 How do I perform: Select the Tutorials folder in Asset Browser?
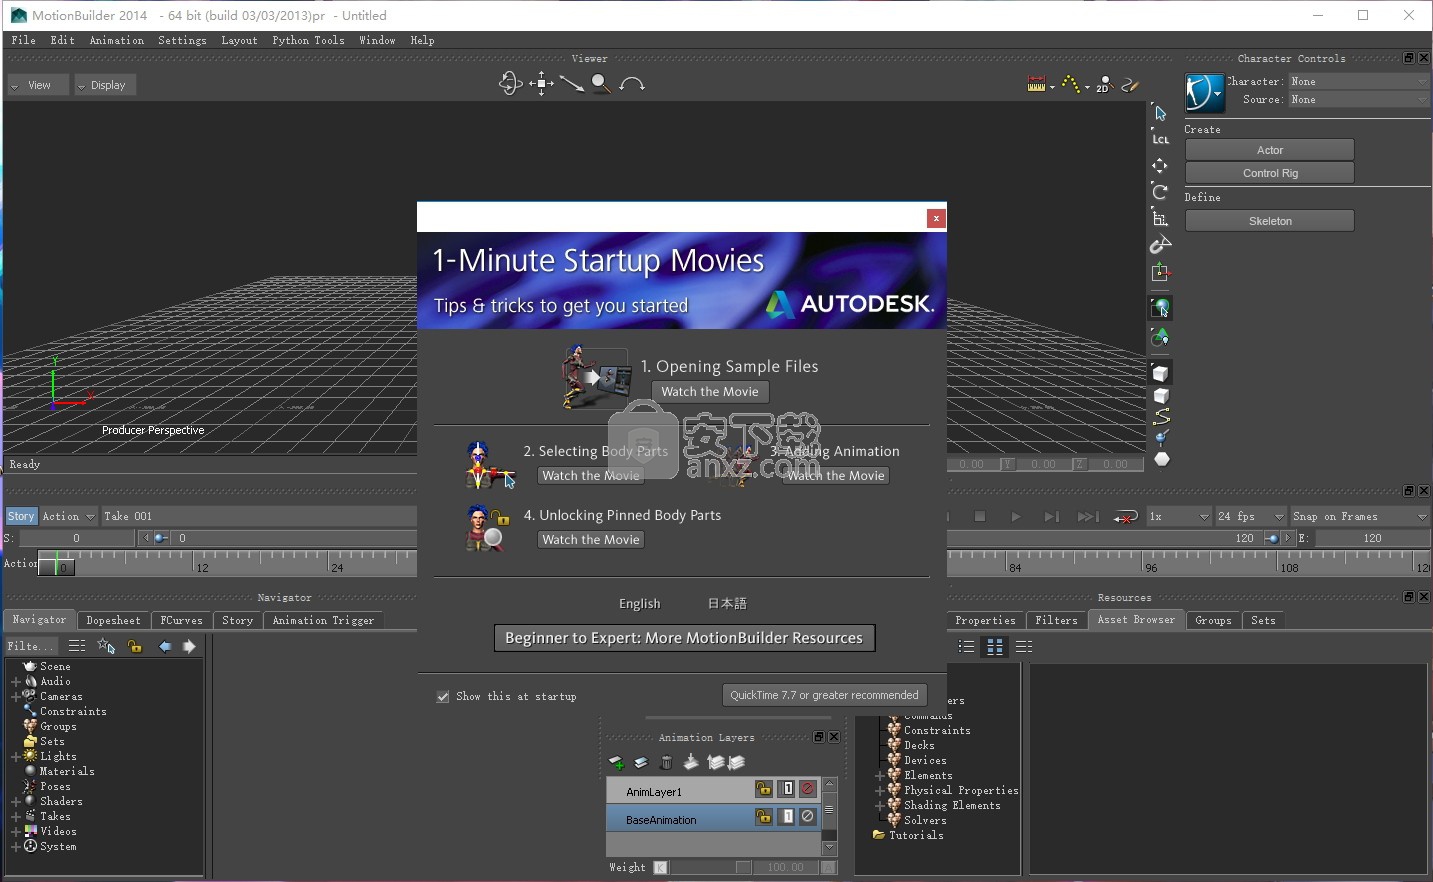908,835
